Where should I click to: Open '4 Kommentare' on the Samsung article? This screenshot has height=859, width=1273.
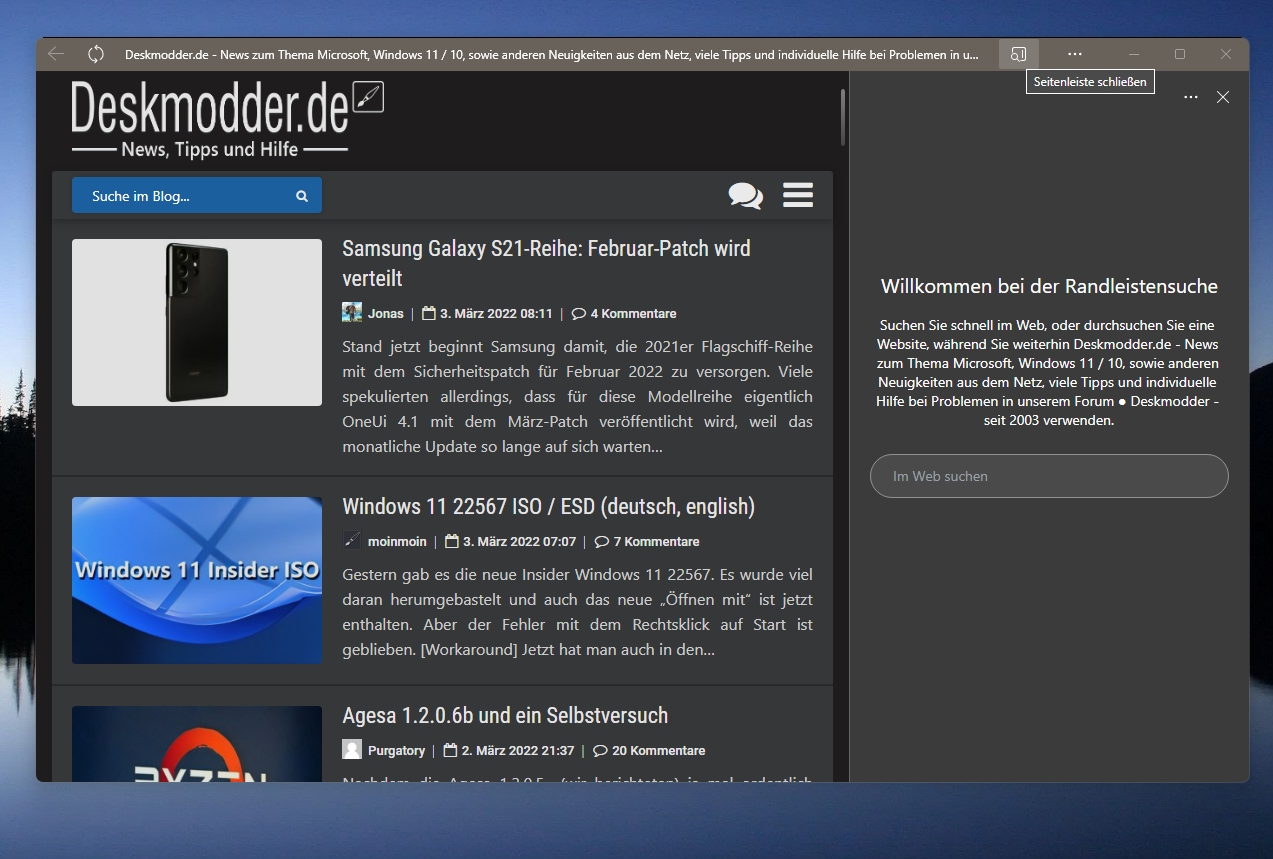pos(624,313)
